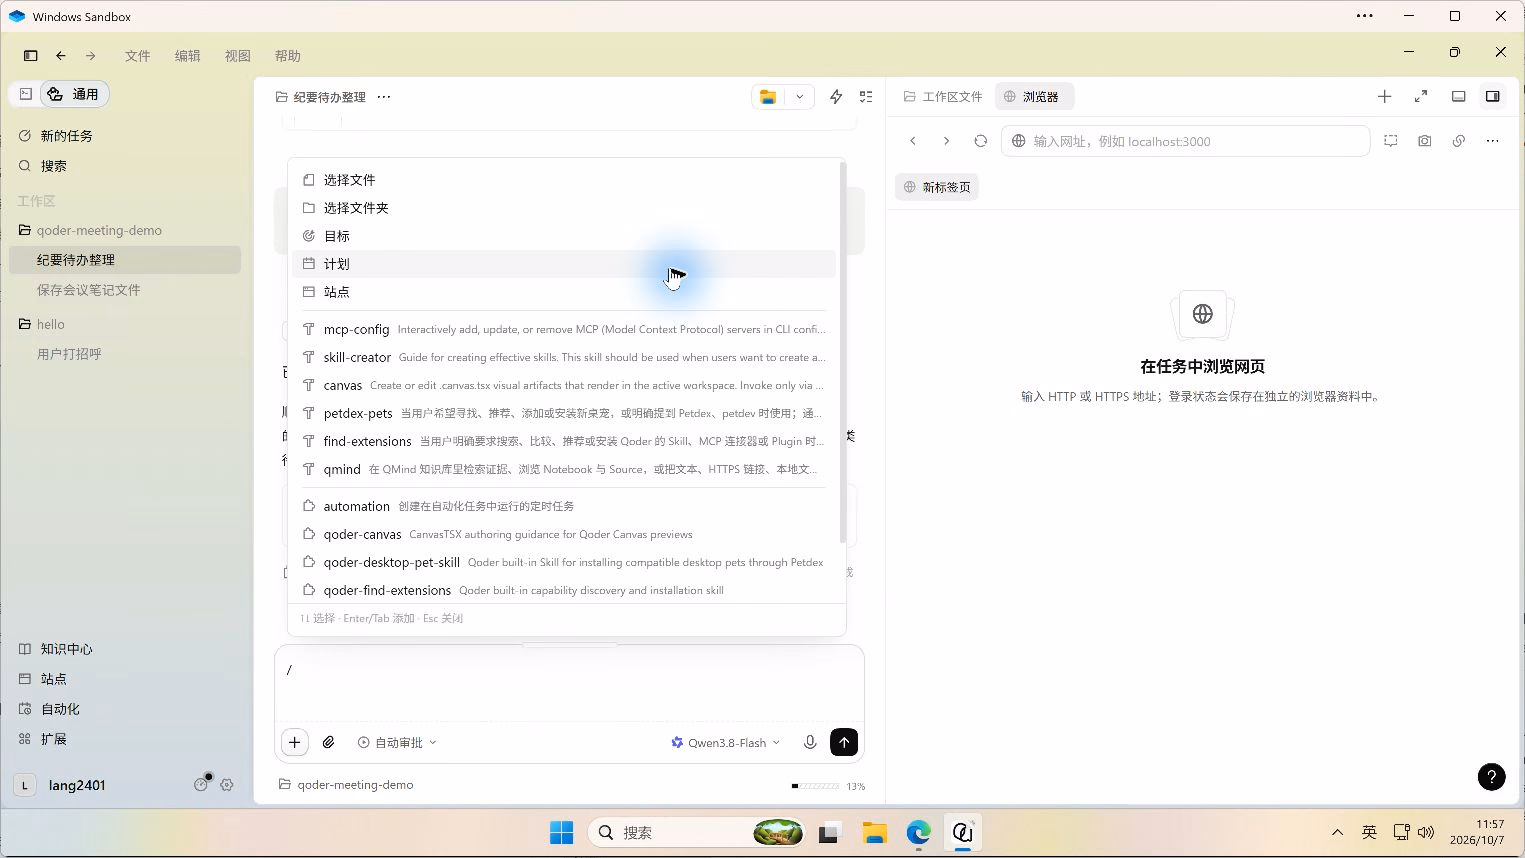Reload the browser page
The width and height of the screenshot is (1525, 858).
980,141
